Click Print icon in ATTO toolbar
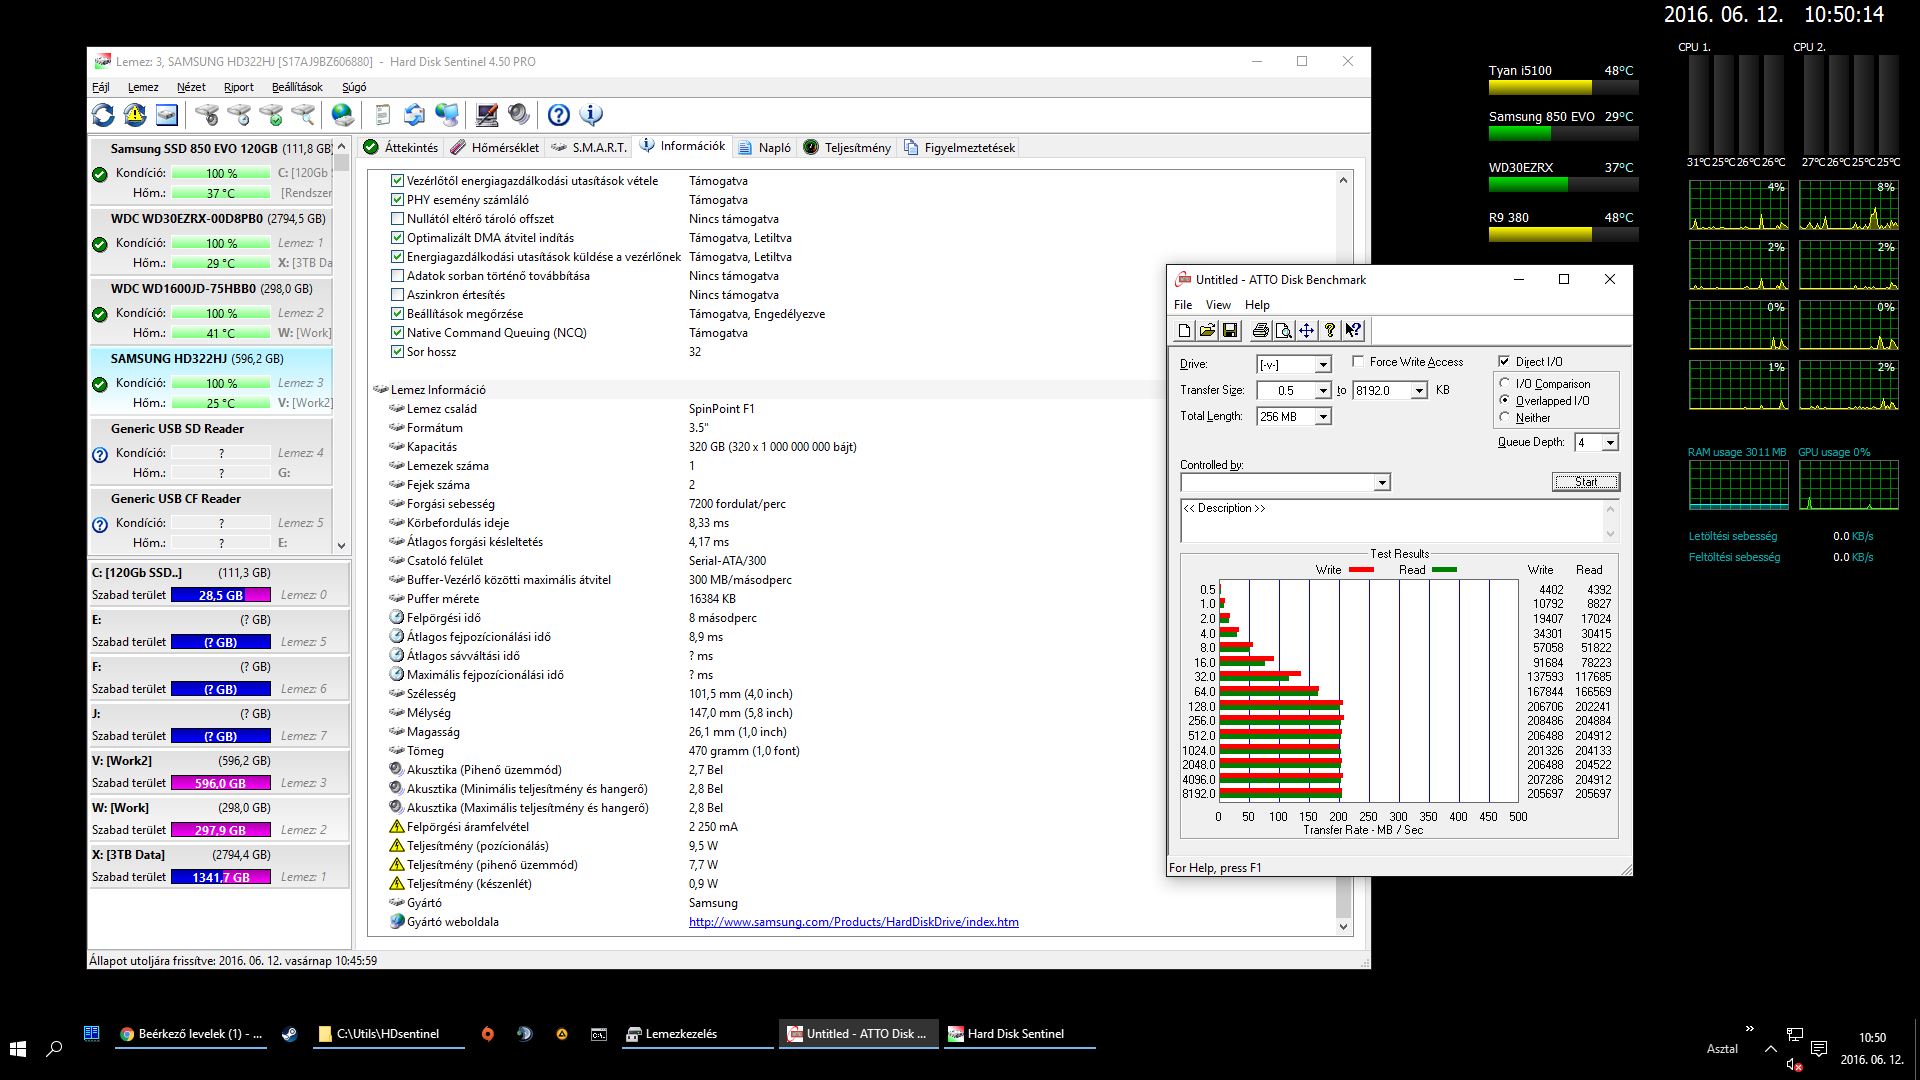This screenshot has height=1080, width=1920. point(1260,331)
